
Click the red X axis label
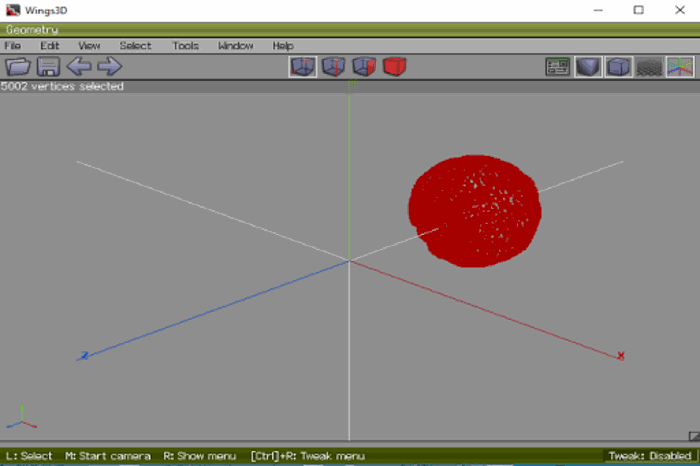(621, 356)
